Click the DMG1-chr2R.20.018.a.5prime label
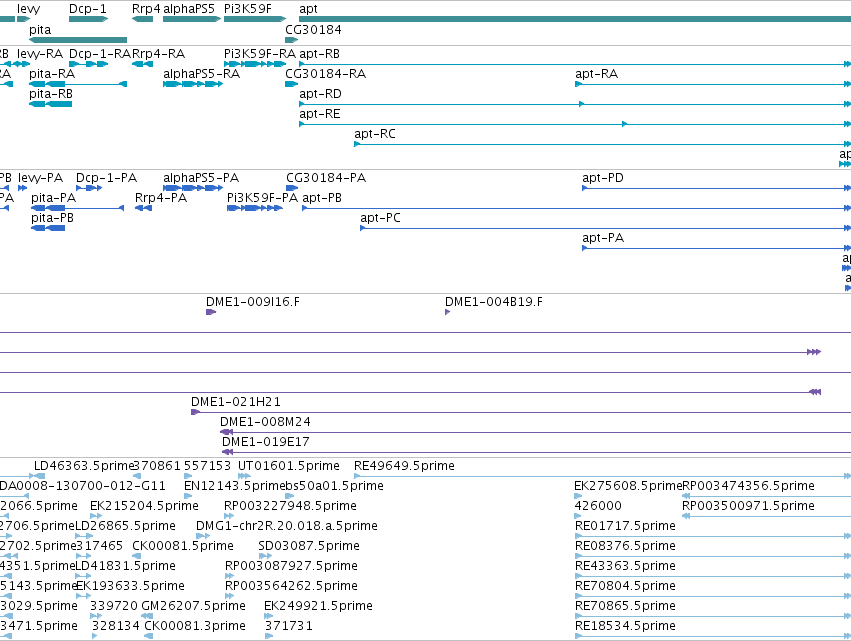Image resolution: width=851 pixels, height=641 pixels. click(287, 526)
